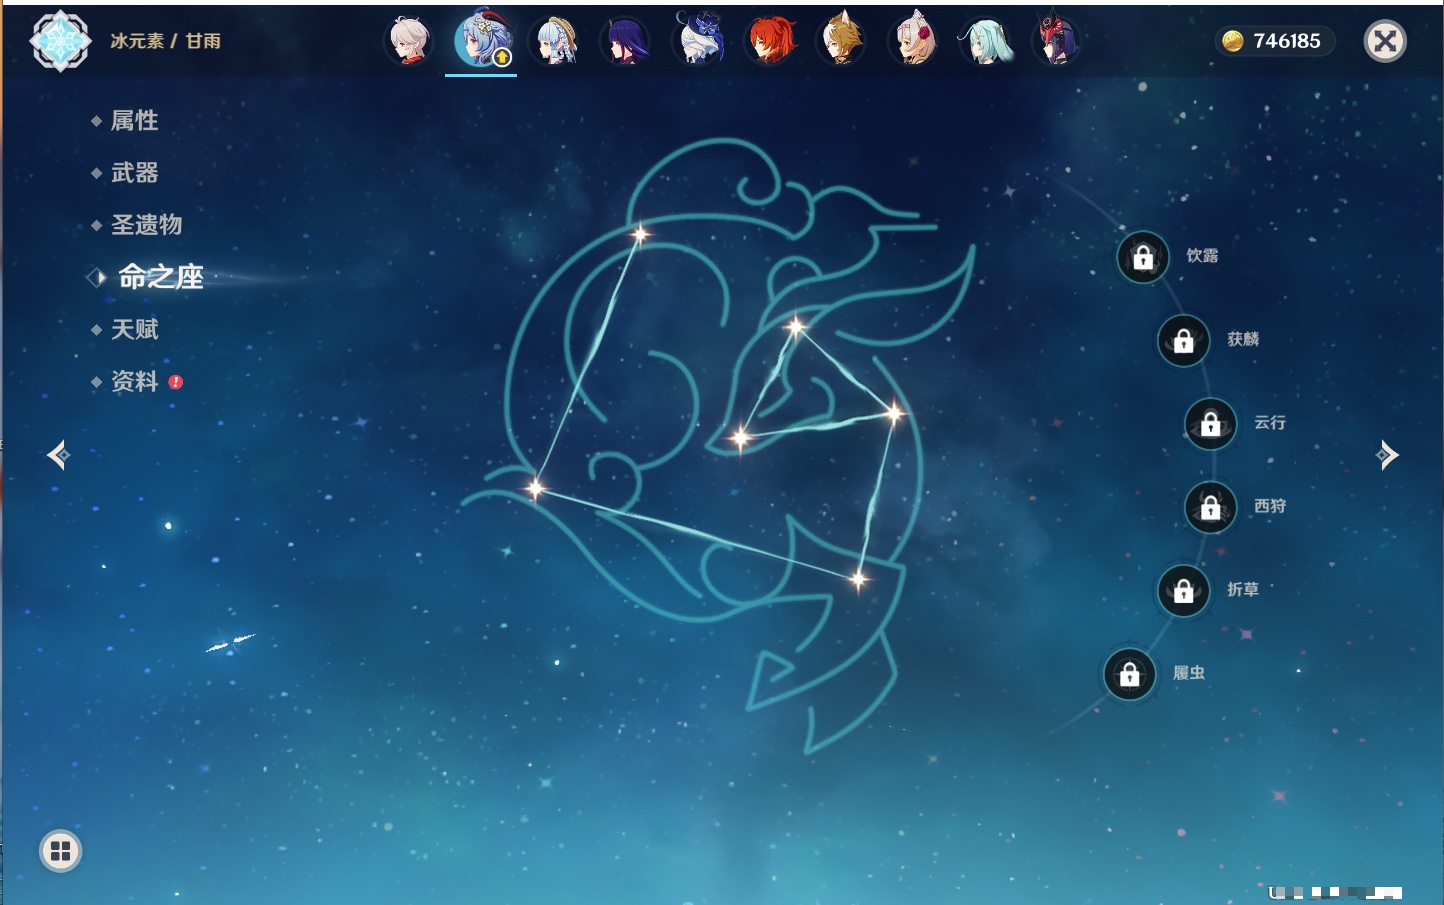The image size is (1444, 905).
Task: Click the 云行 constellation lock icon
Action: pos(1210,423)
